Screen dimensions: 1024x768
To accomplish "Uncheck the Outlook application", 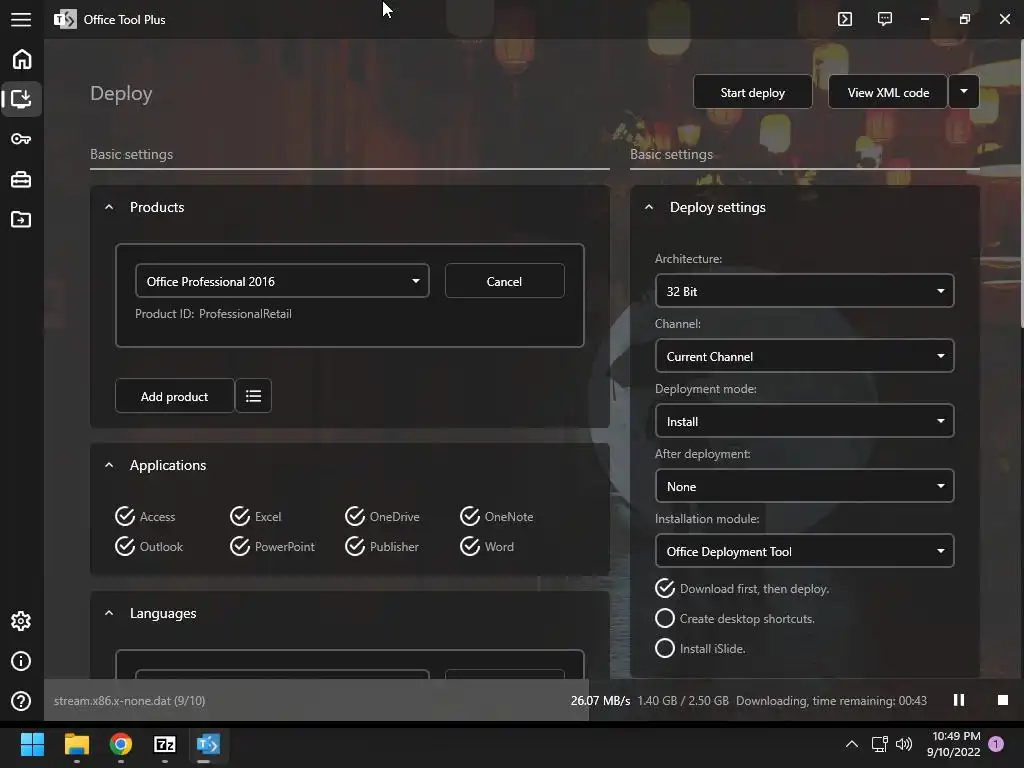I will point(149,547).
